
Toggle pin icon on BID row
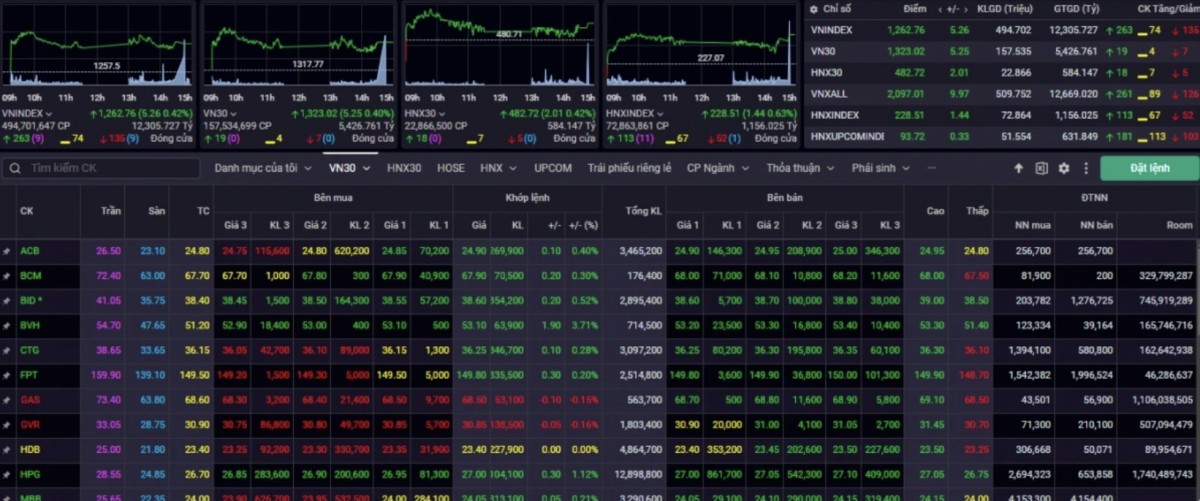[7, 300]
